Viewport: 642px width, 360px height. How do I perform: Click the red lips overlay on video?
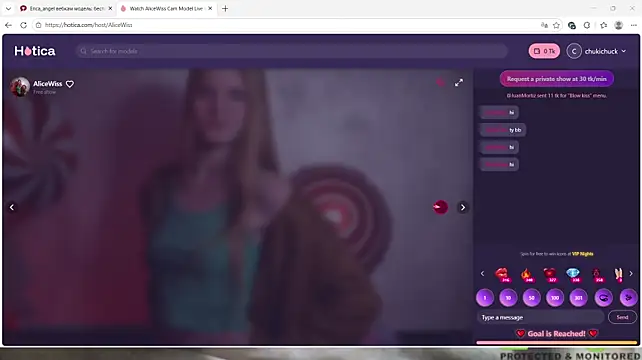coord(441,207)
